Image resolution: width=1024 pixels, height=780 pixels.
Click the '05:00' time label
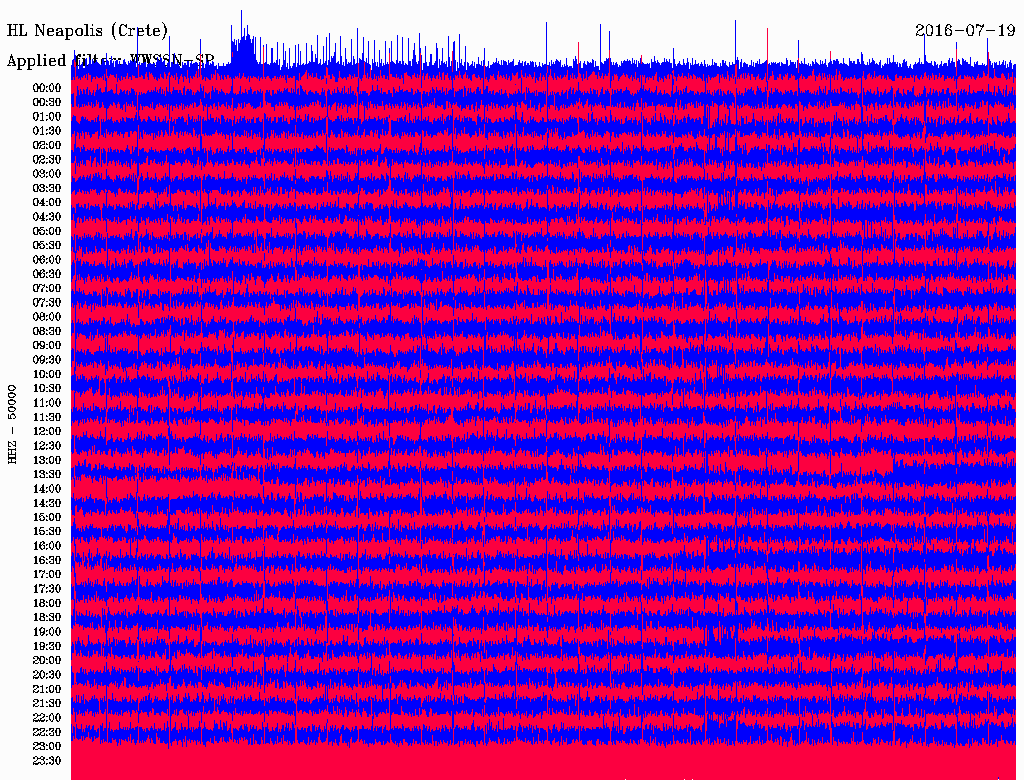point(47,231)
